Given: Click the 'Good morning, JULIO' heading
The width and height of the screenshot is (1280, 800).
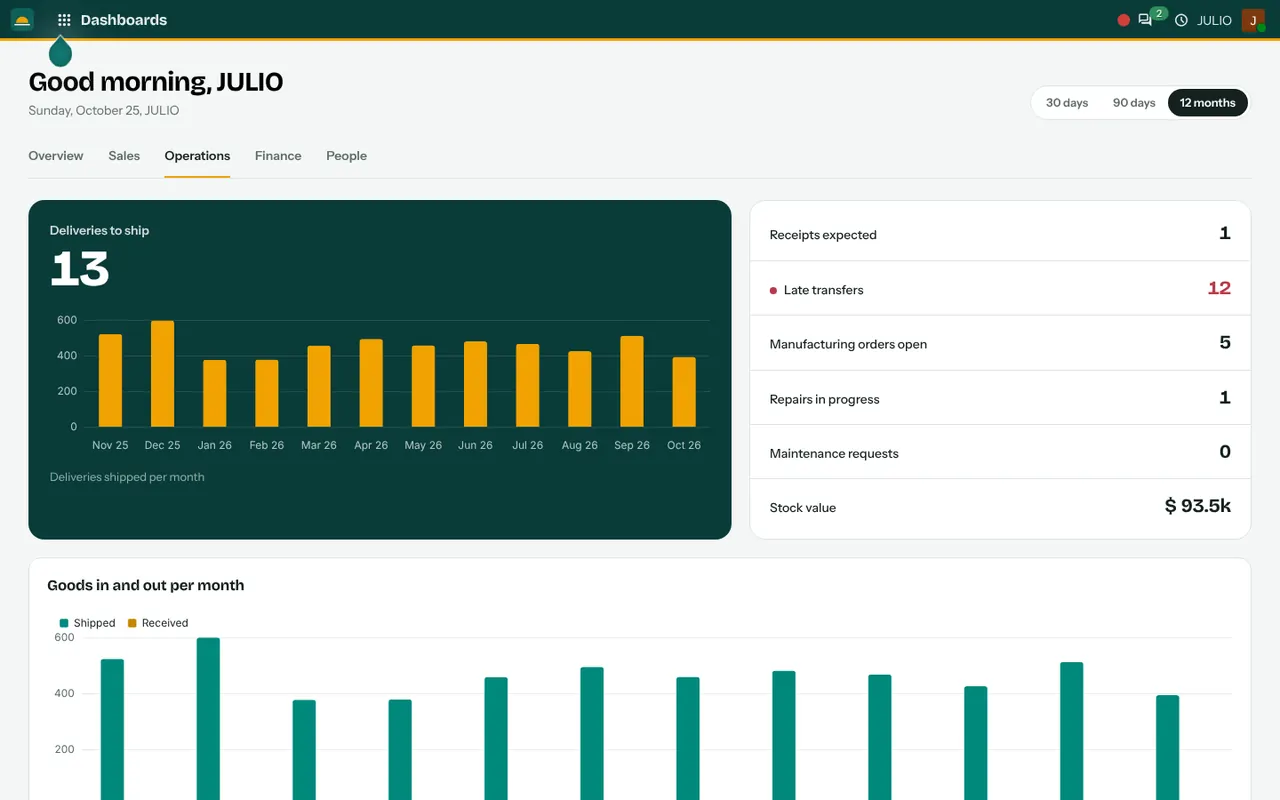Looking at the screenshot, I should [155, 82].
